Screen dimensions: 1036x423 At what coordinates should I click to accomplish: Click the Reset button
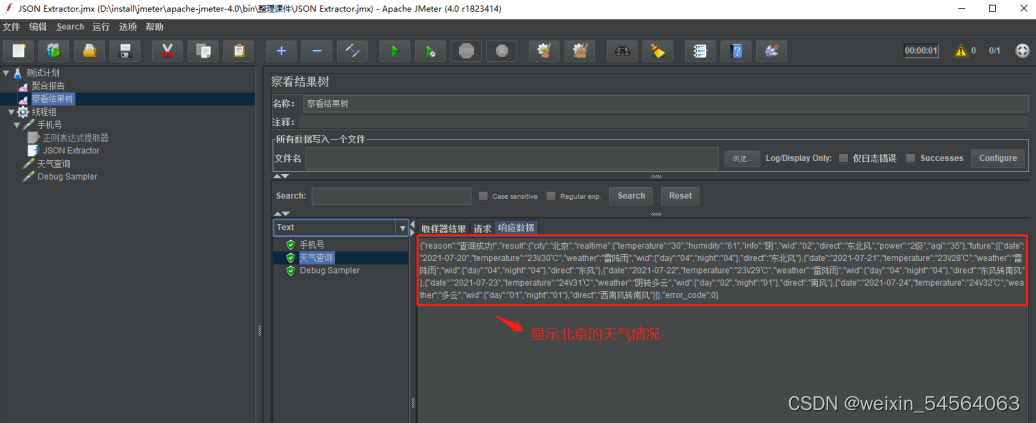(680, 196)
